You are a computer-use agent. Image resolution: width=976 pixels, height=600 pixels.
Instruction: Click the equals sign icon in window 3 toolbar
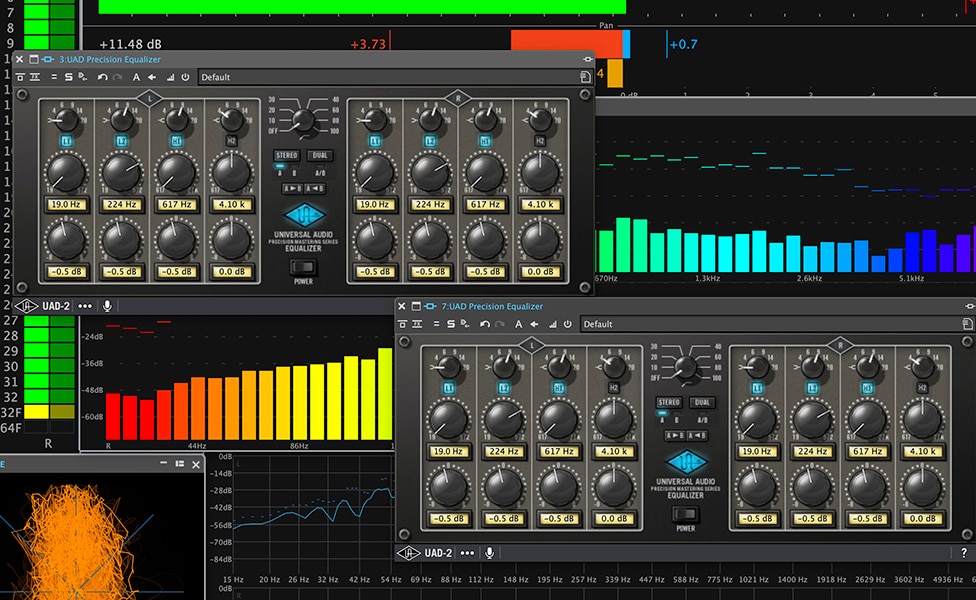[54, 77]
